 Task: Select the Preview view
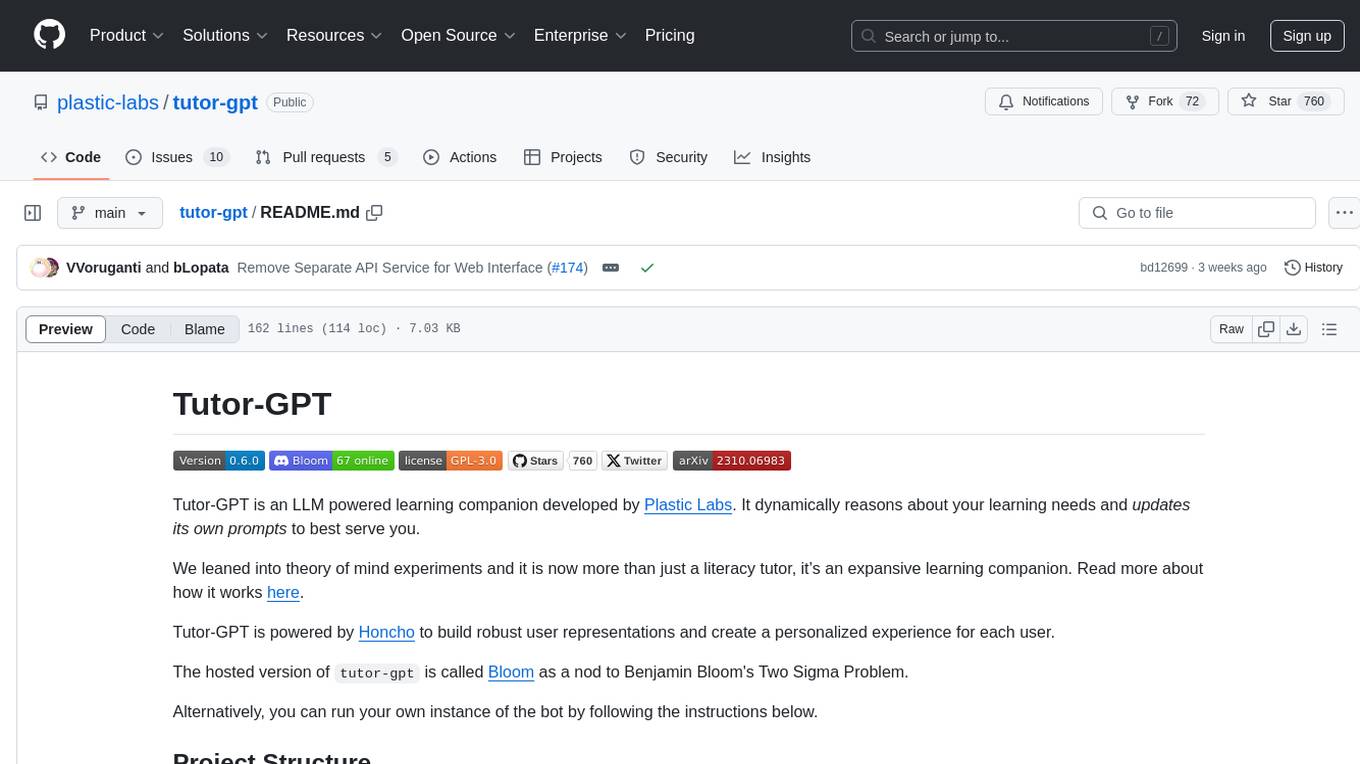(x=66, y=329)
